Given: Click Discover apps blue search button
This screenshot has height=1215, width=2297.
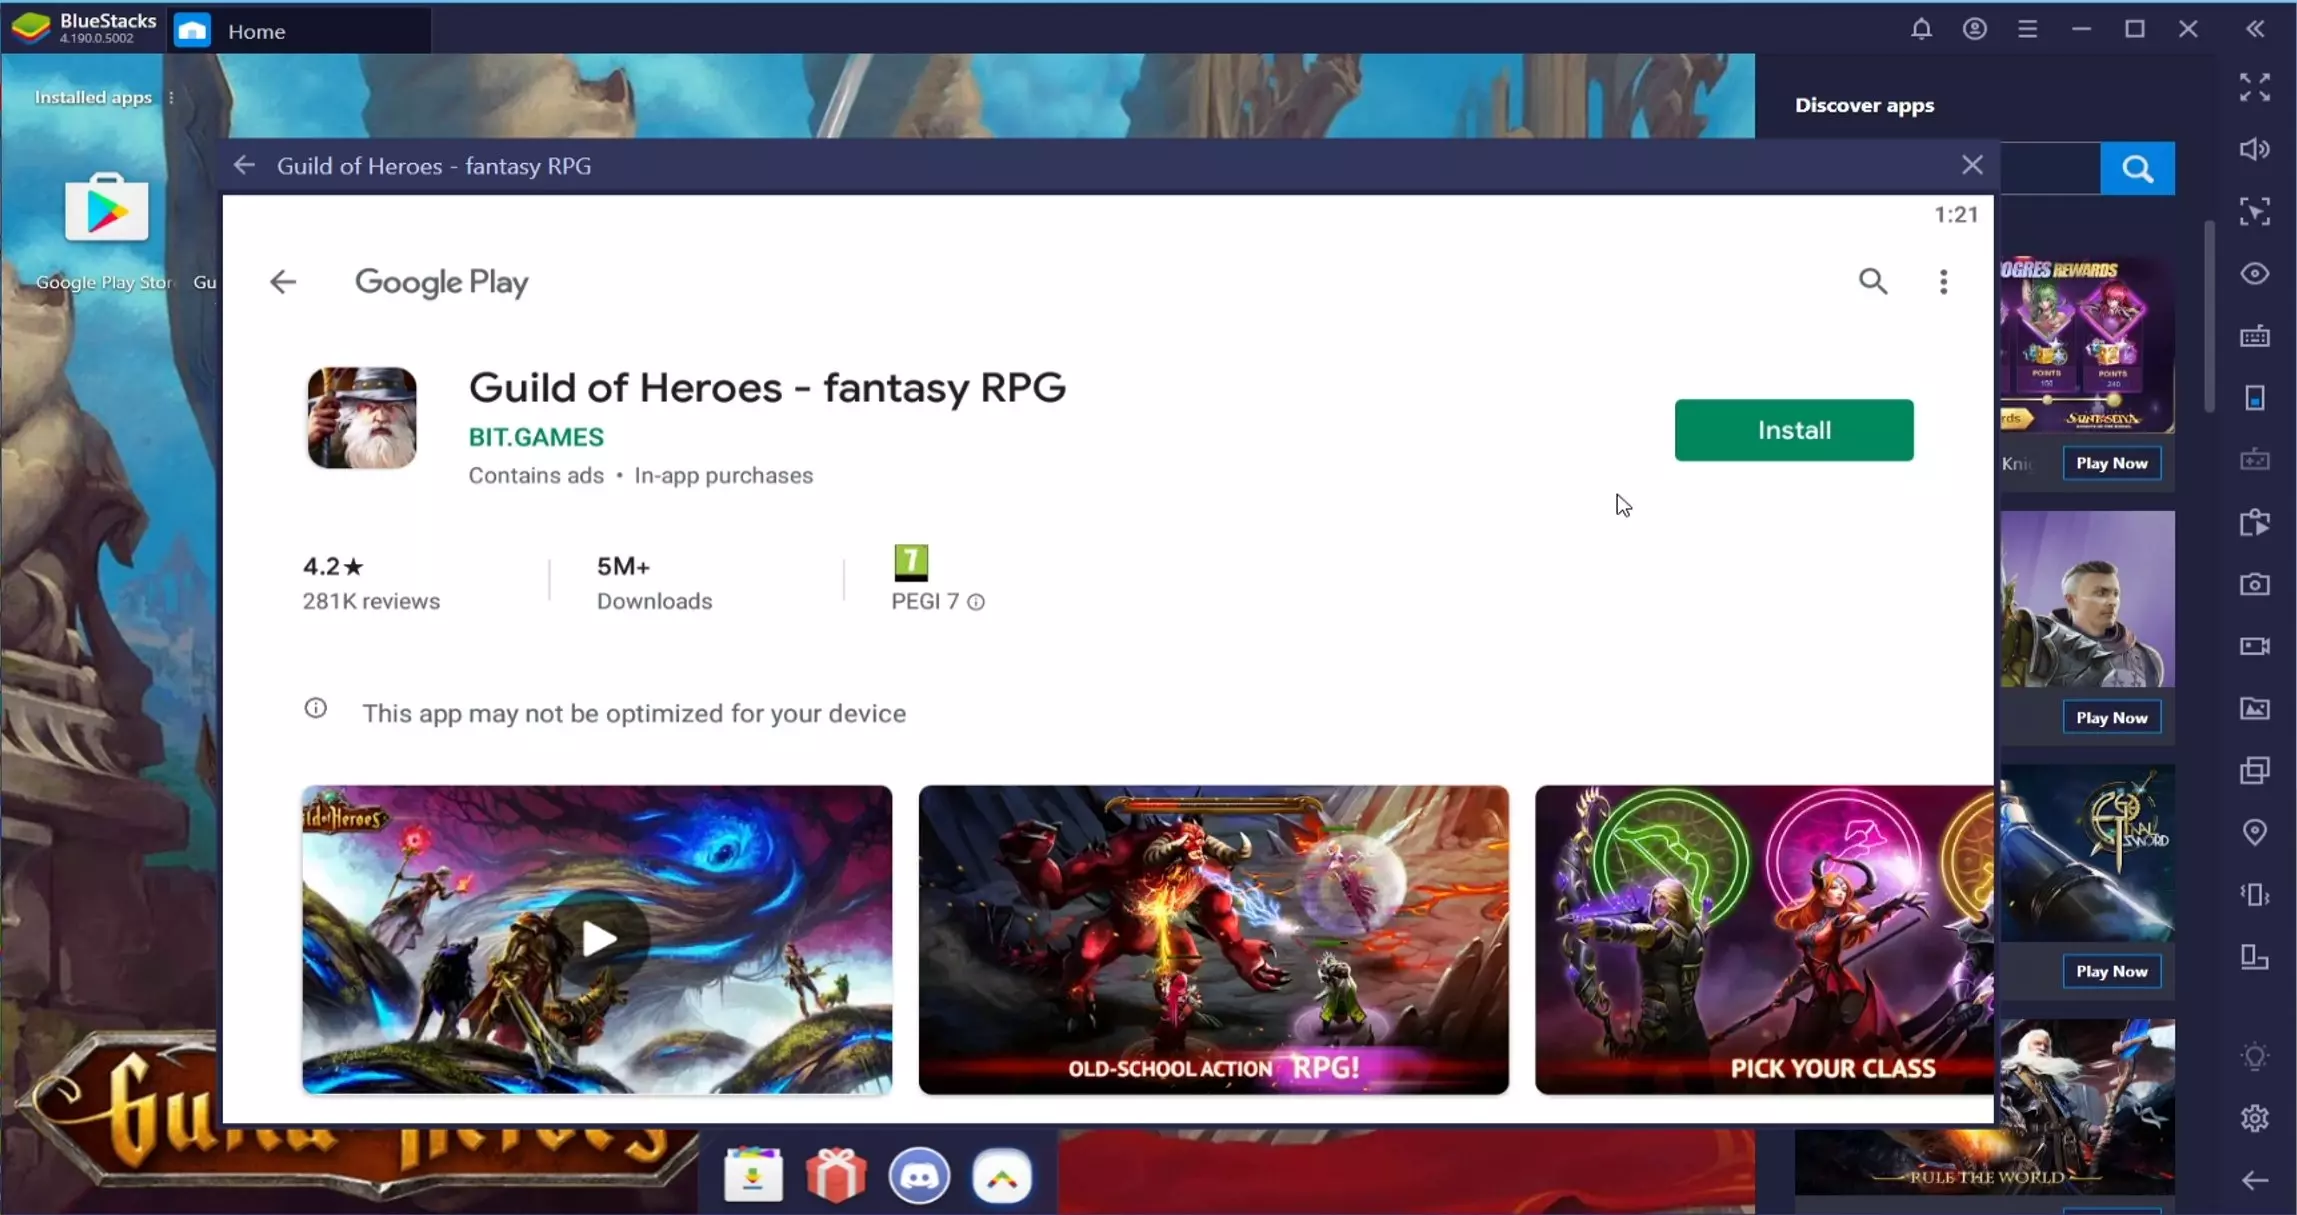Looking at the screenshot, I should (x=2137, y=169).
